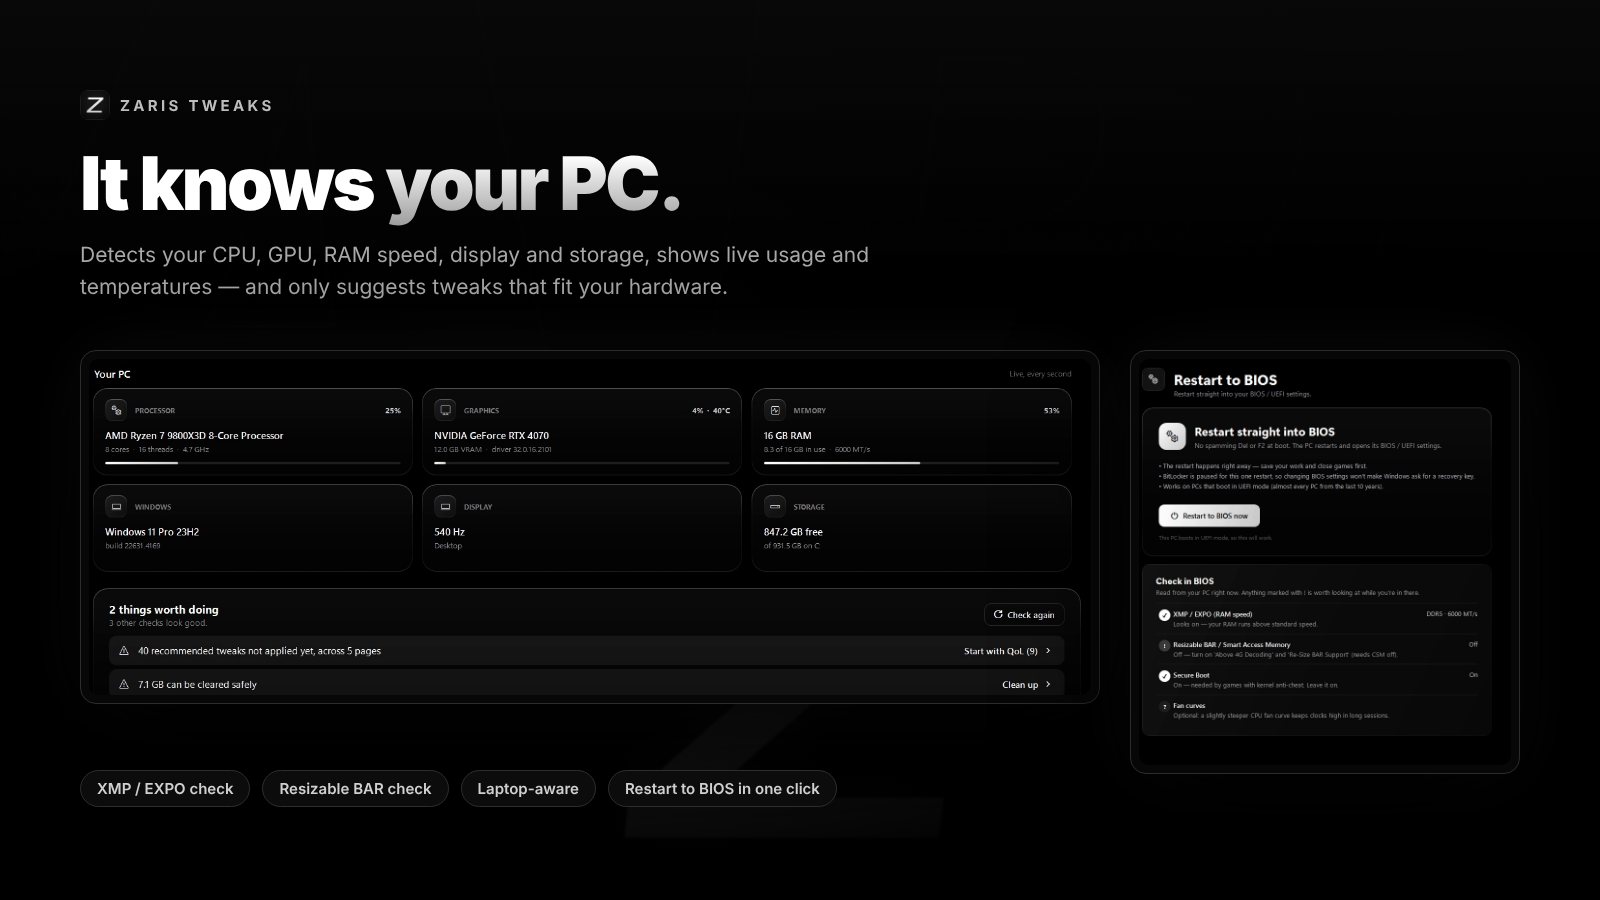Click the Storage card drive icon
The width and height of the screenshot is (1600, 900).
pyautogui.click(x=775, y=506)
